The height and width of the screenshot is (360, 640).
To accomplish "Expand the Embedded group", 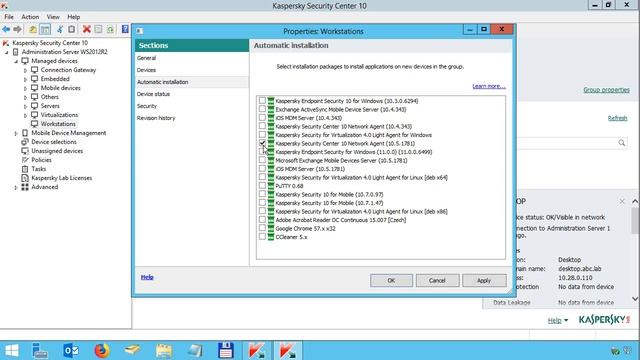I will pos(25,79).
